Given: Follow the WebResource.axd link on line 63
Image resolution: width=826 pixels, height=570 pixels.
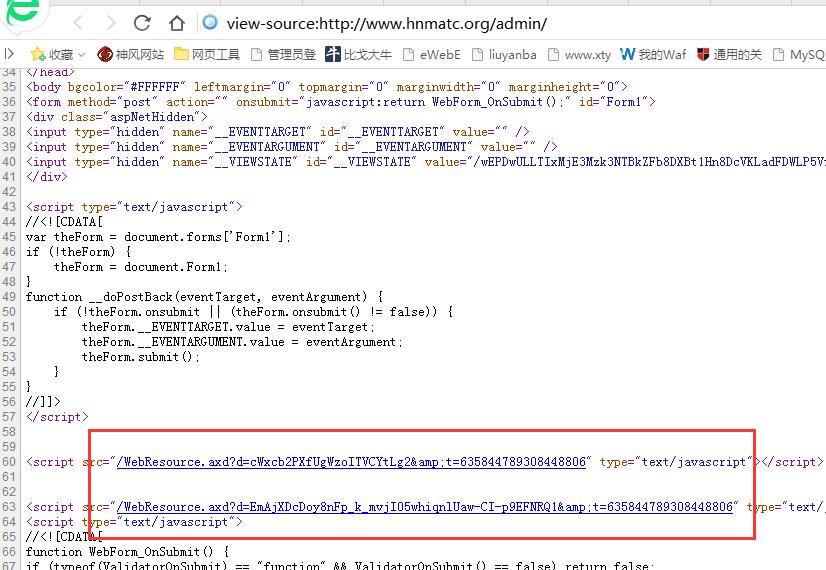Looking at the screenshot, I should tap(425, 507).
